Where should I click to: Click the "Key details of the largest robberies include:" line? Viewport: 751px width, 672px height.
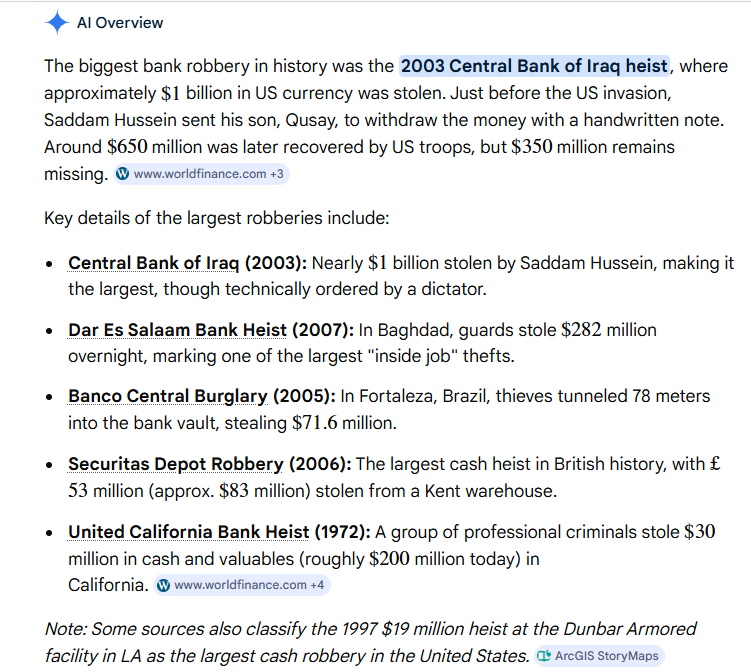tap(216, 218)
